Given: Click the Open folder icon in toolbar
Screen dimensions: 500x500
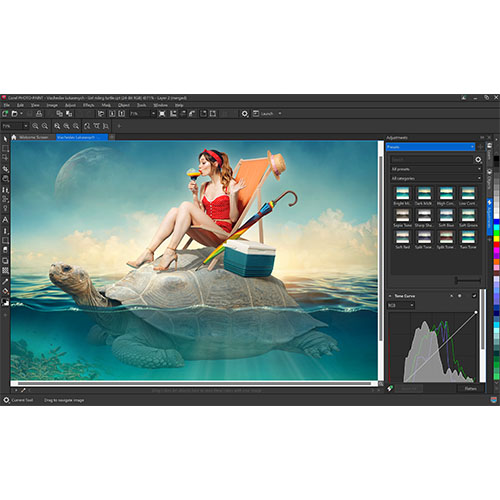Looking at the screenshot, I should [x=15, y=114].
